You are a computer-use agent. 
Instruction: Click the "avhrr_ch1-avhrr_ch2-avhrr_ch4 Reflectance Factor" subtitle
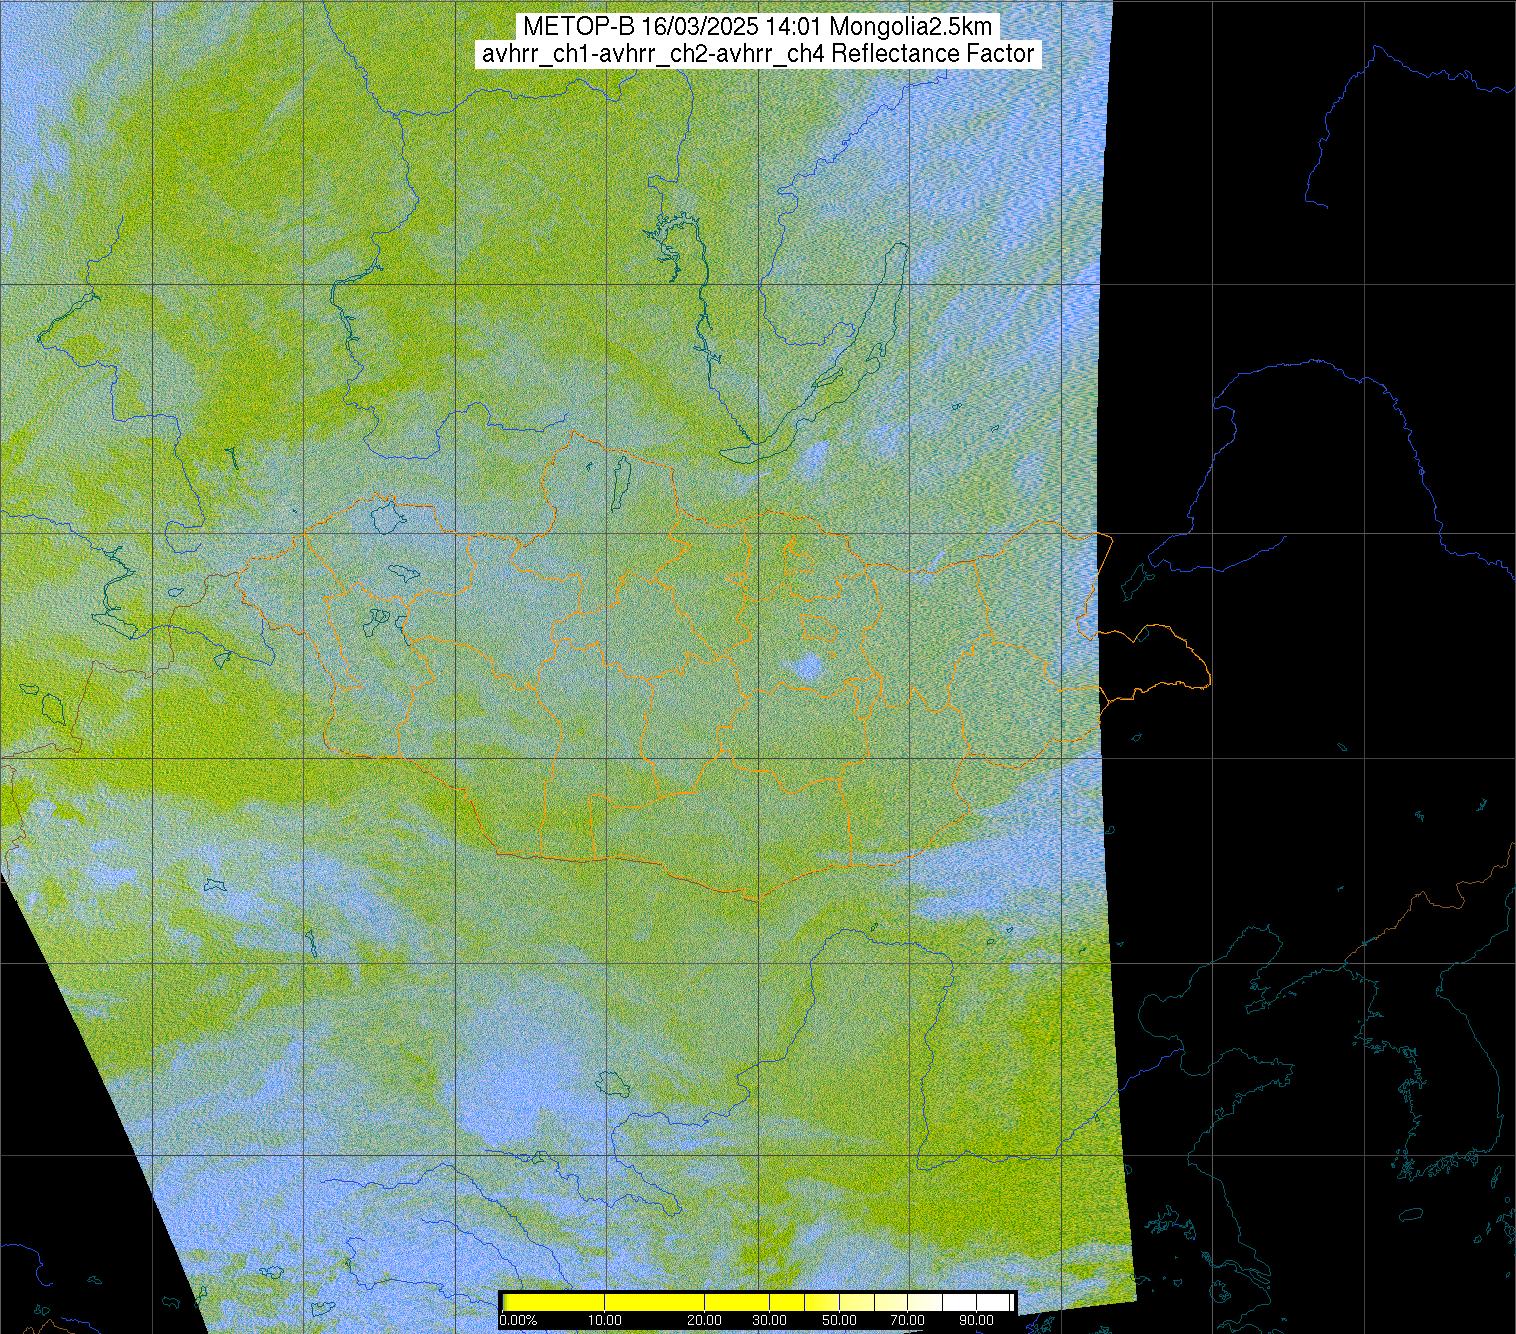point(758,54)
